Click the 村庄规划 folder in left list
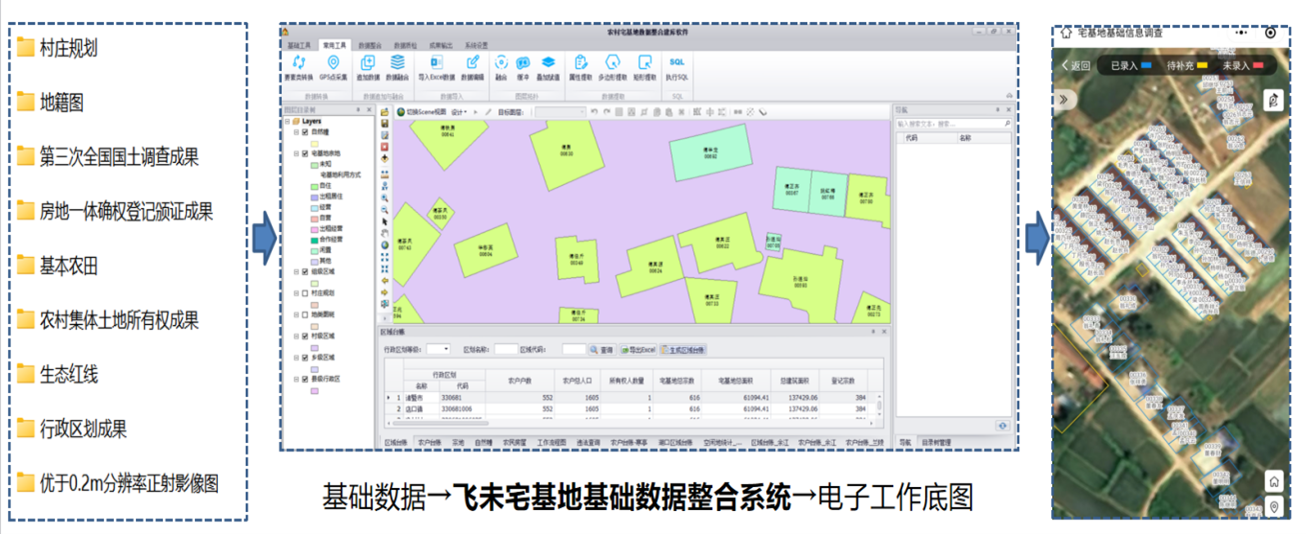Image resolution: width=1306 pixels, height=534 pixels. click(x=58, y=47)
